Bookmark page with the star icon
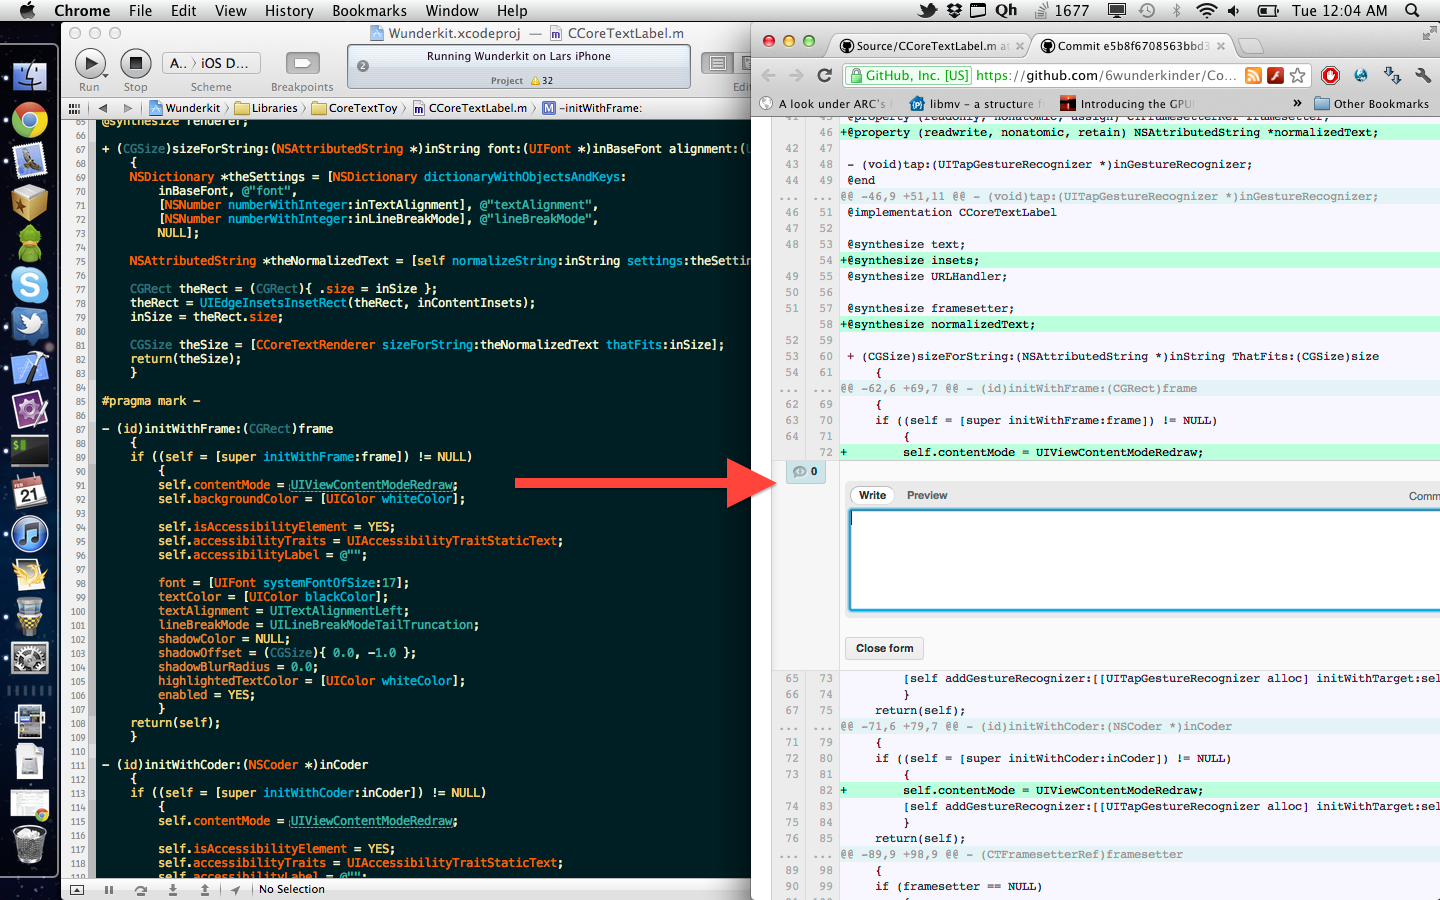The height and width of the screenshot is (900, 1440). tap(1298, 76)
